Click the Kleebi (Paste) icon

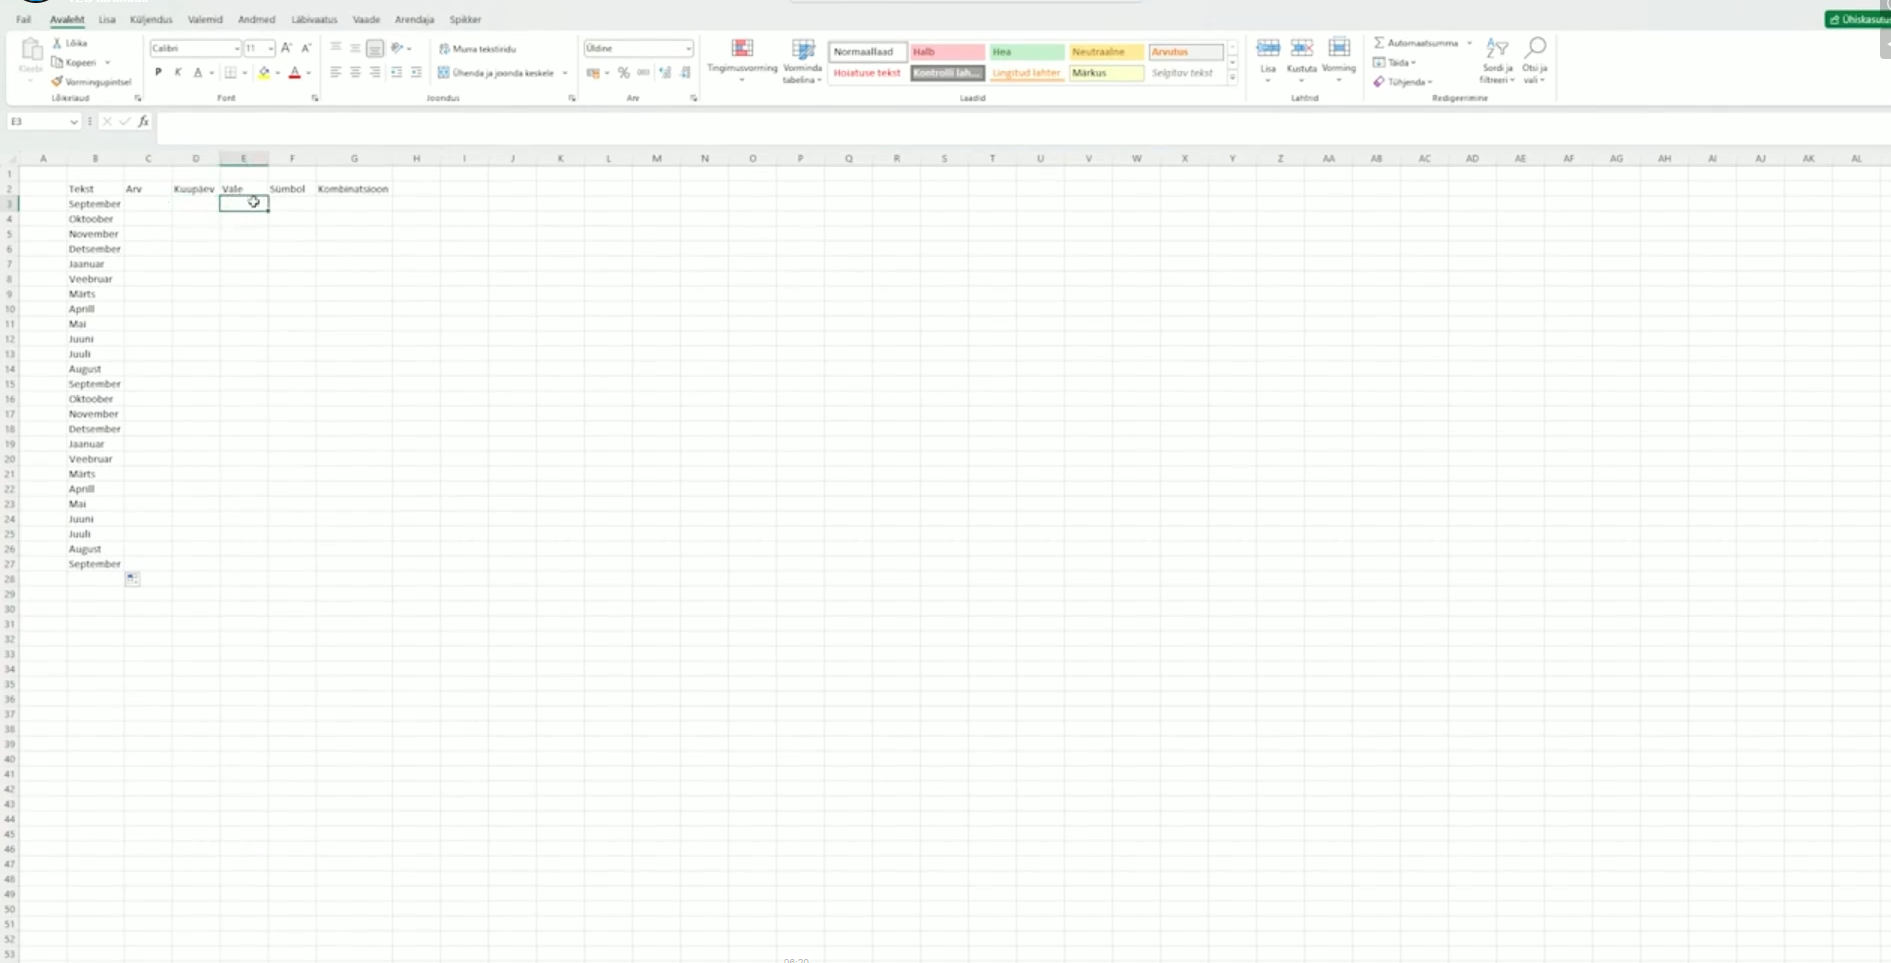pyautogui.click(x=31, y=50)
